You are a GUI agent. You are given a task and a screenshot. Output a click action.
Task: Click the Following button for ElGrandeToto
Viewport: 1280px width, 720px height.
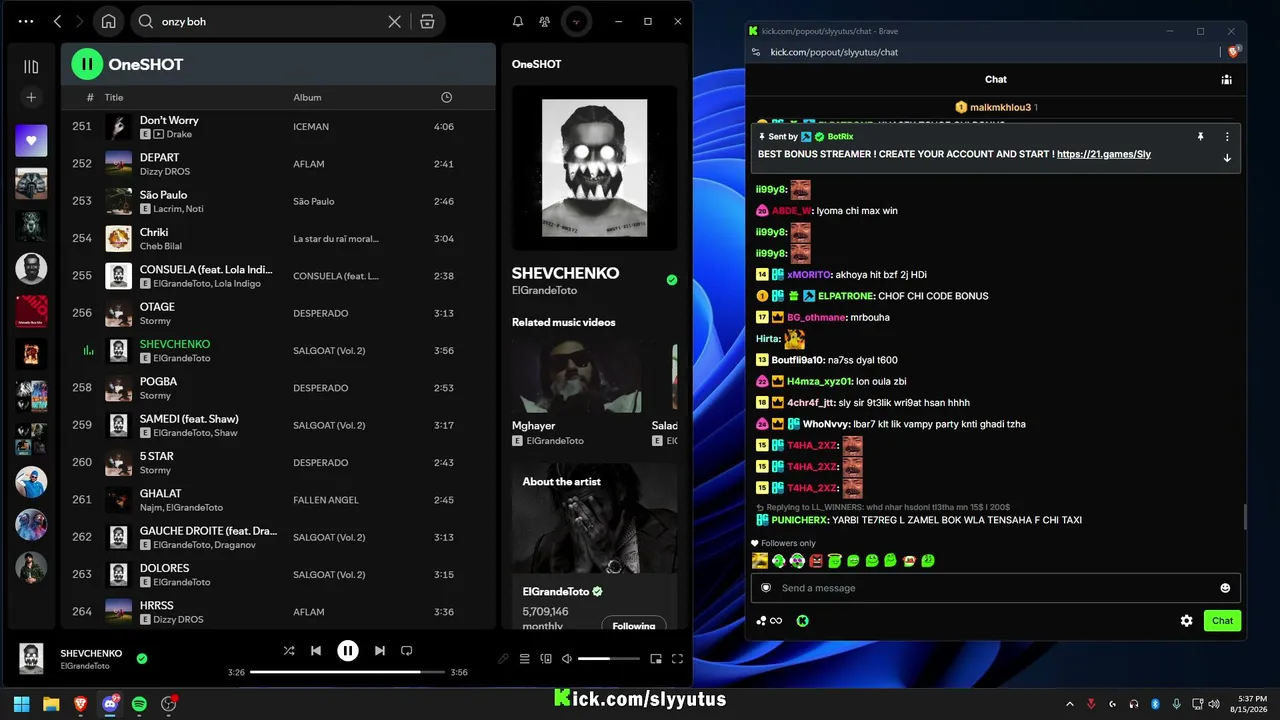click(634, 625)
